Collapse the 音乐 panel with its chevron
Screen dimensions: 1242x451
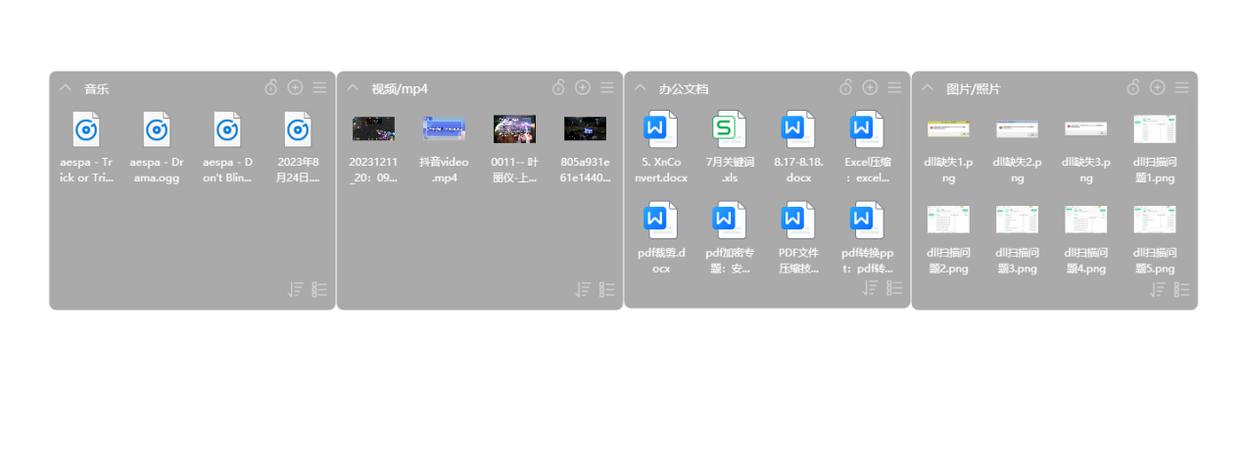point(65,88)
